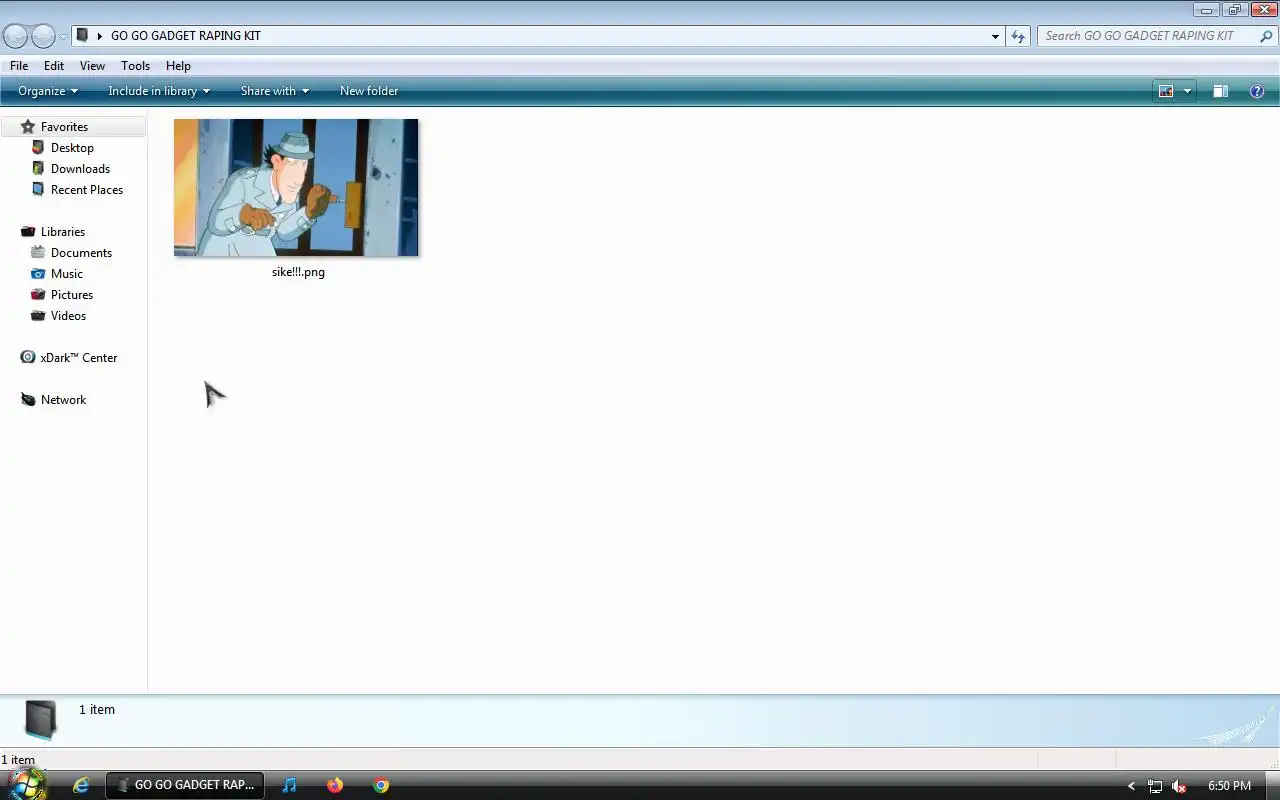Open the music player taskbar icon
This screenshot has height=800, width=1280.
(289, 785)
